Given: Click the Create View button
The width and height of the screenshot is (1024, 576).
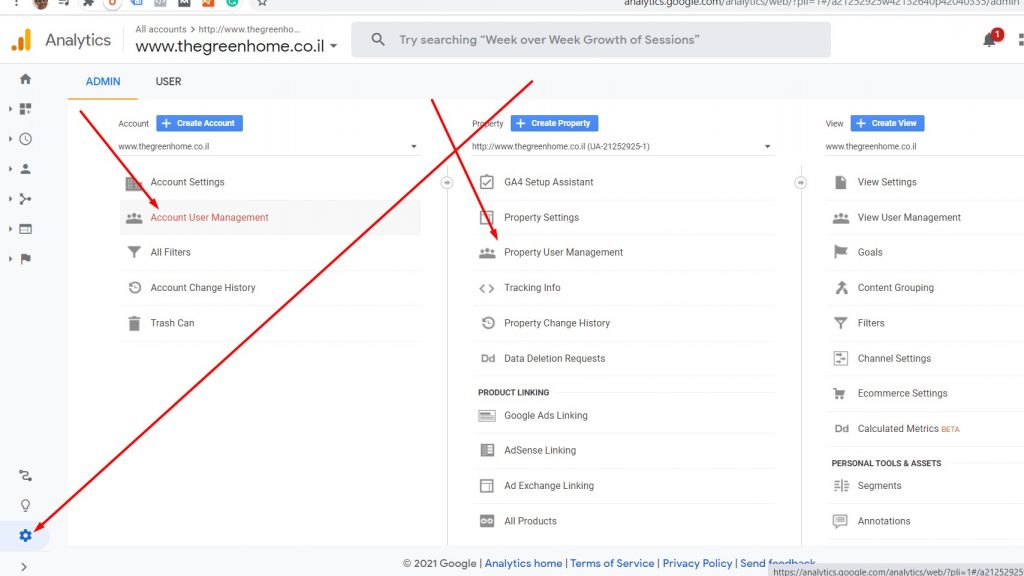Looking at the screenshot, I should point(888,123).
